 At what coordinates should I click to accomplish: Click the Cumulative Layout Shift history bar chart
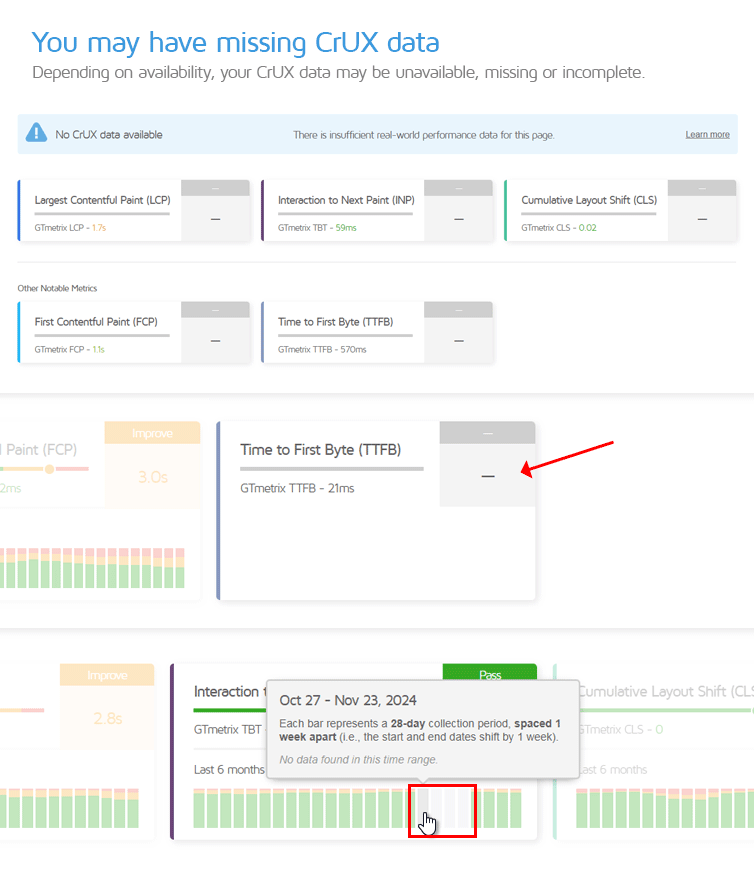pos(665,808)
